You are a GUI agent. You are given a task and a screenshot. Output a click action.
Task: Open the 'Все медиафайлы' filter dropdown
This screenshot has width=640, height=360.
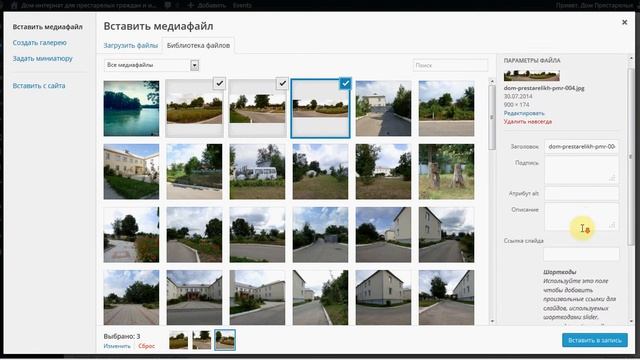[x=151, y=65]
